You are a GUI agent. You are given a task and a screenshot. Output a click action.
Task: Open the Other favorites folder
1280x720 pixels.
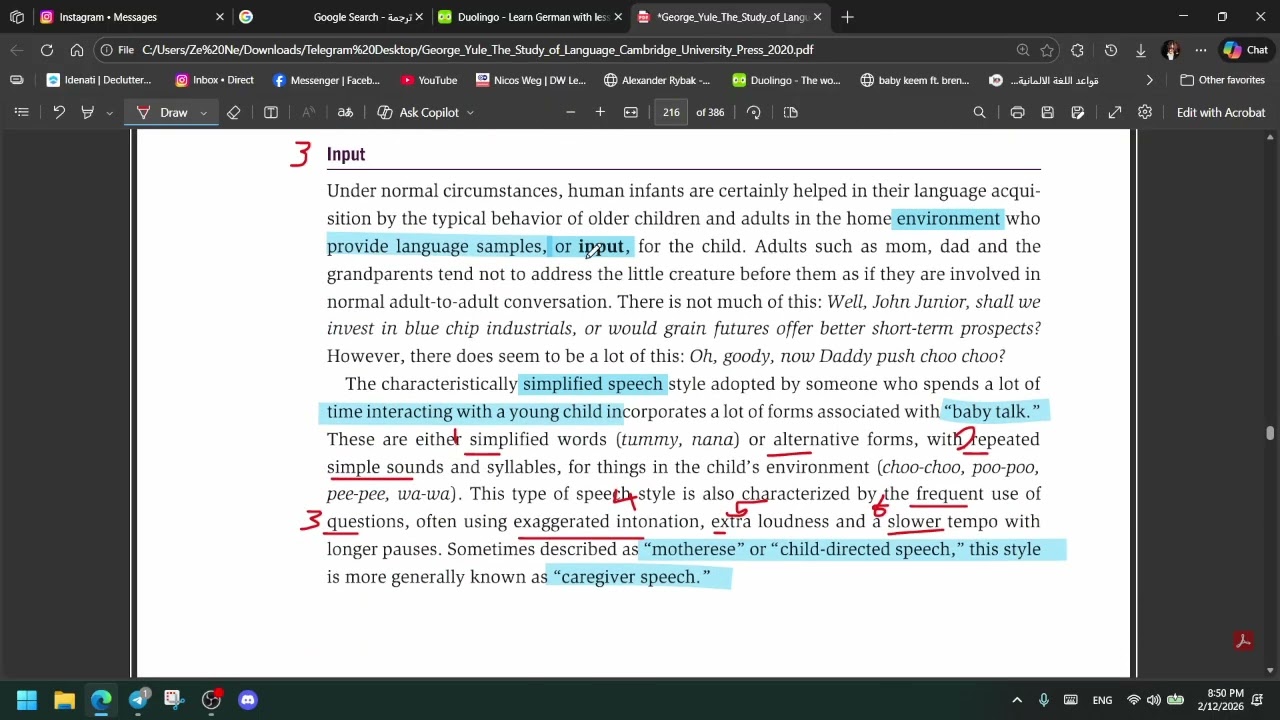coord(1222,80)
